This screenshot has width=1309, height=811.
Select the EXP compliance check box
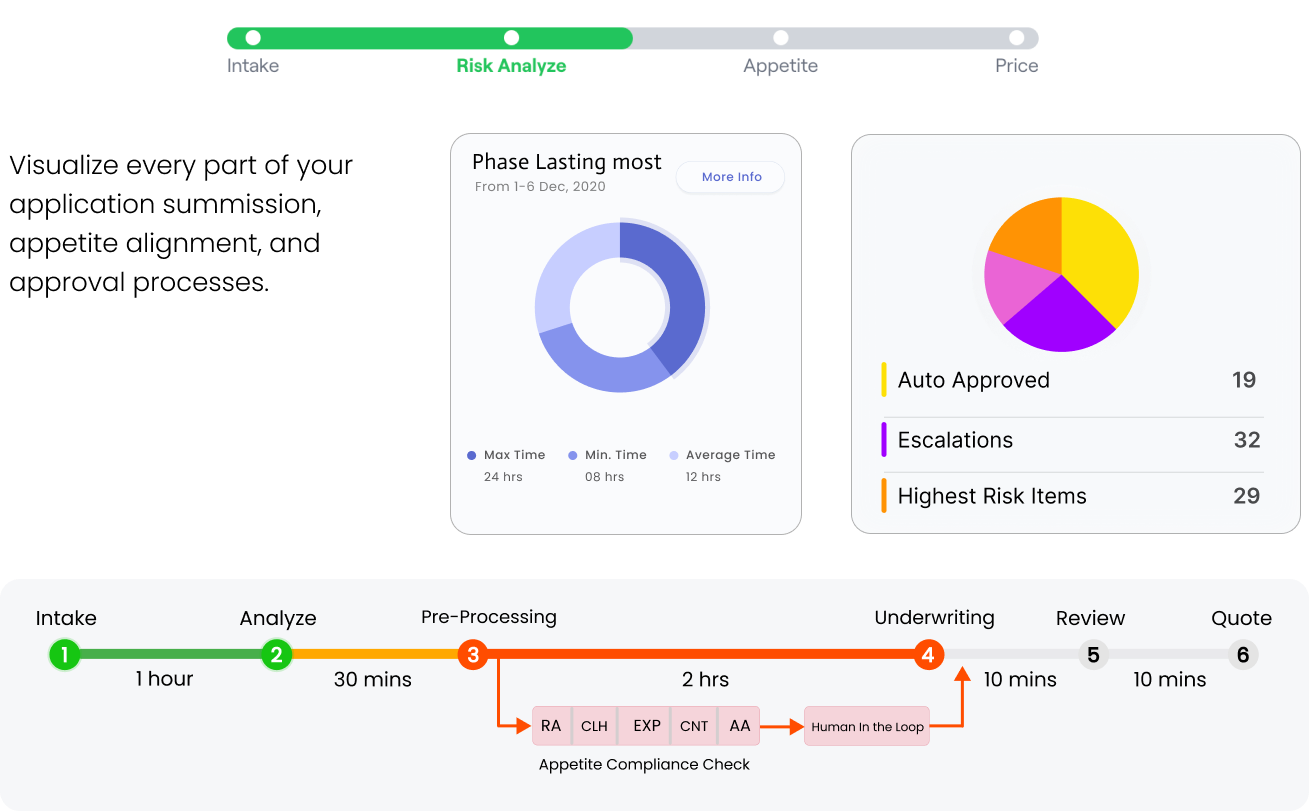point(647,726)
